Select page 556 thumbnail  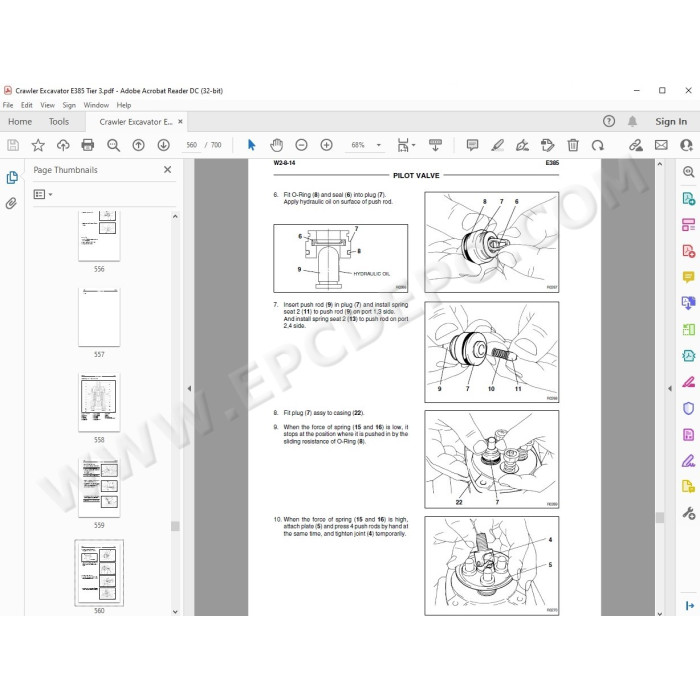(x=99, y=236)
